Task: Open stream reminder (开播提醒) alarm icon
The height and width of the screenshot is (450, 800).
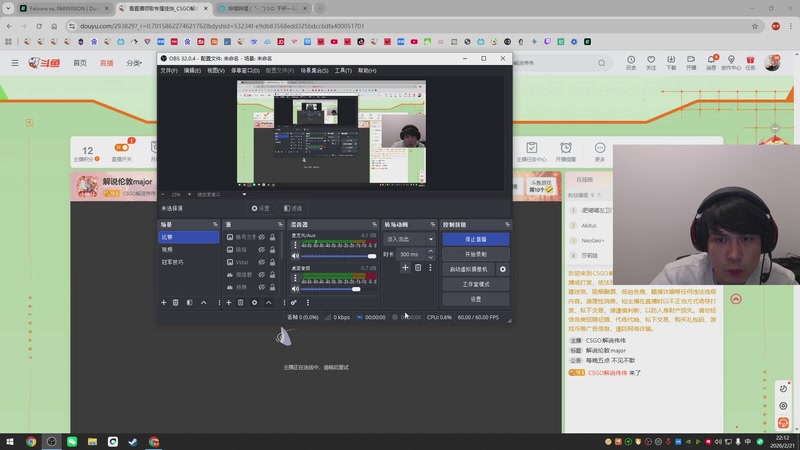Action: [x=566, y=152]
